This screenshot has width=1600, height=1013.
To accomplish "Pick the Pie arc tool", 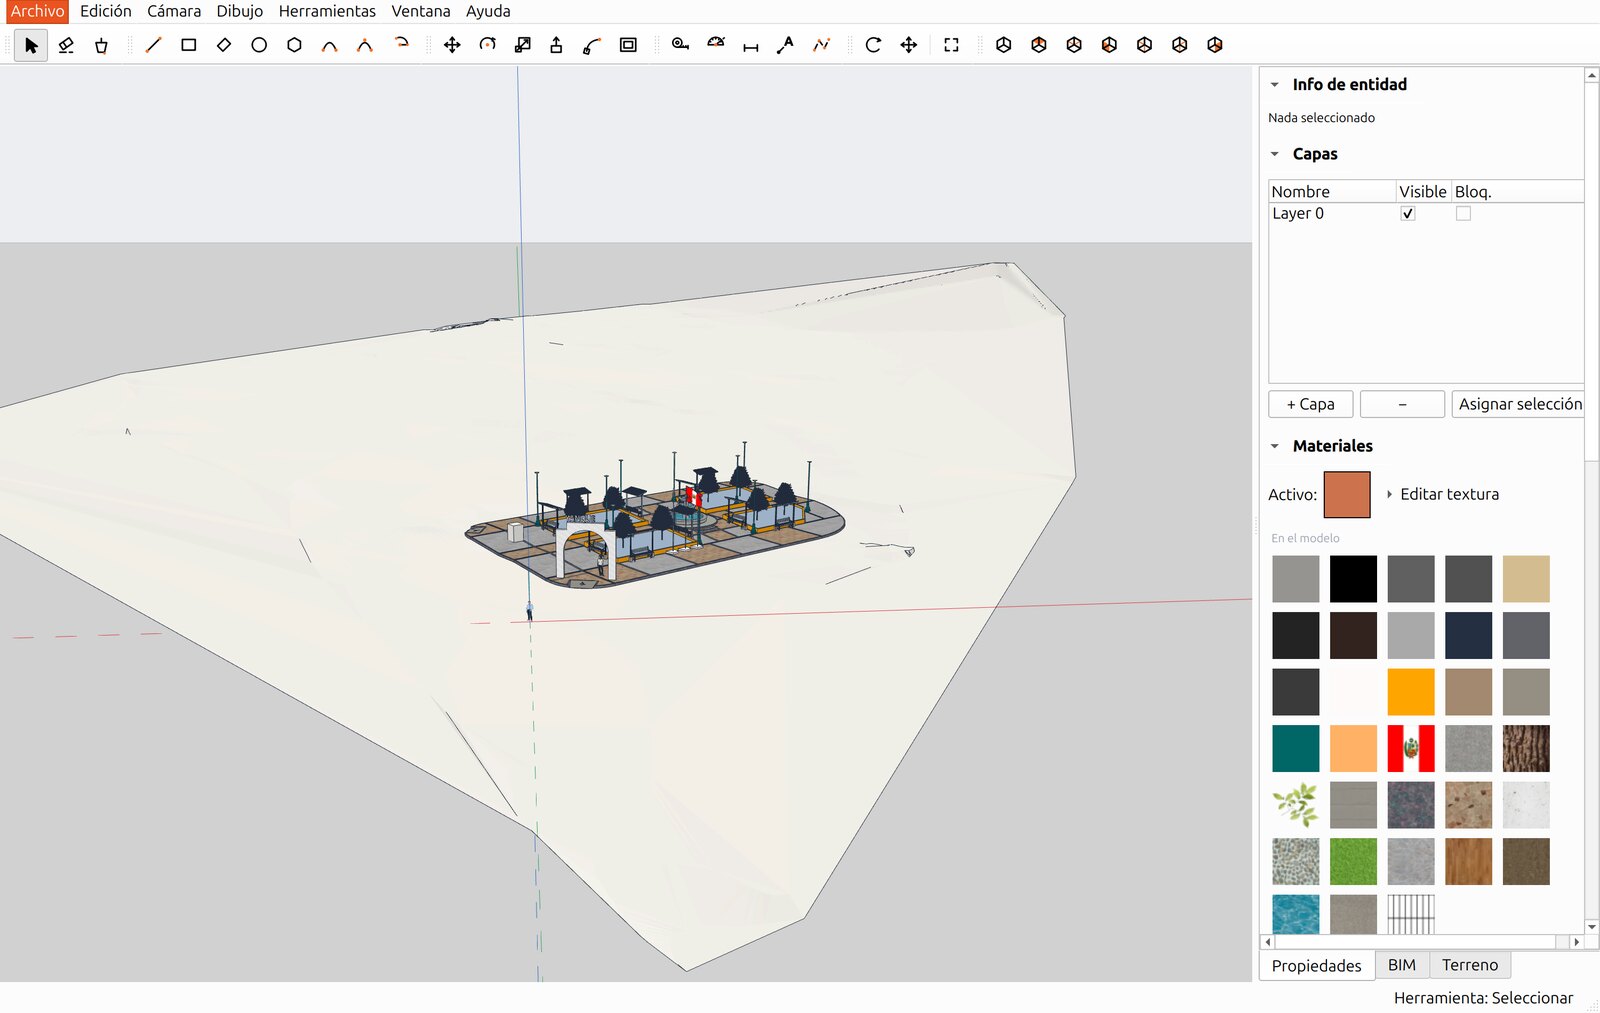I will (401, 45).
